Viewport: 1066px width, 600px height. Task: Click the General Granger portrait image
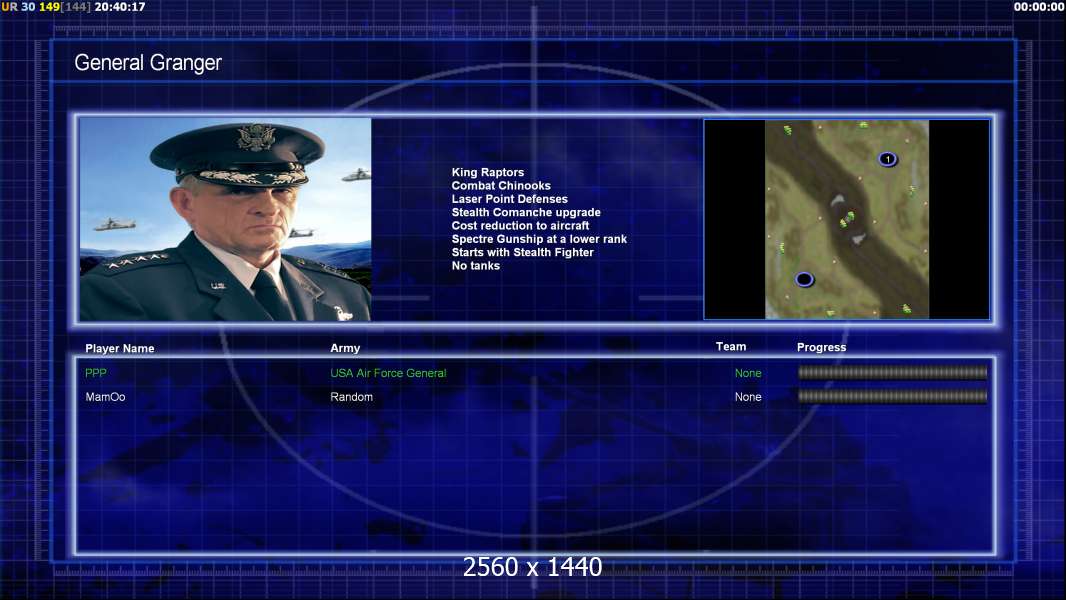point(225,219)
